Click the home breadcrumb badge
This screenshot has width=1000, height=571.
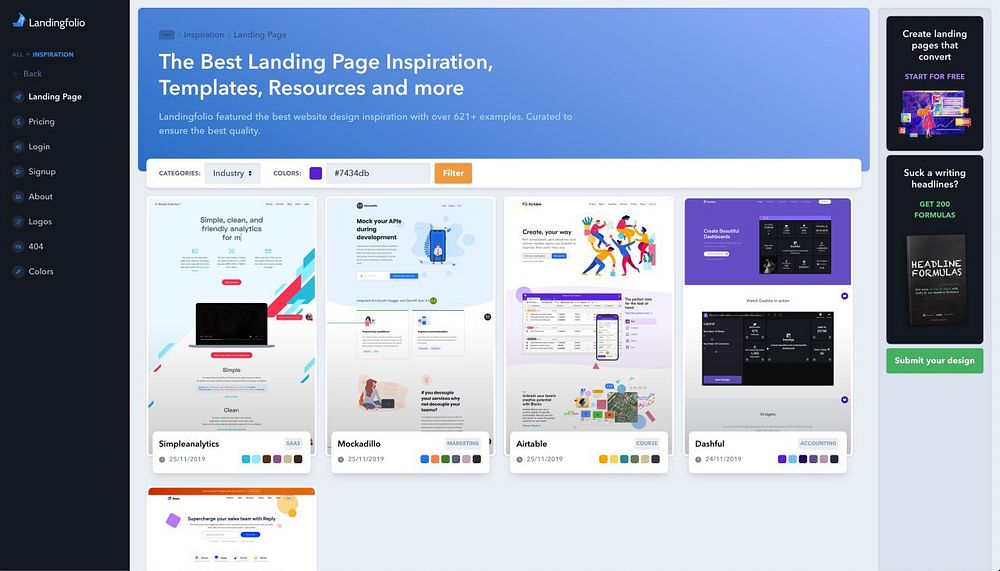[x=166, y=34]
